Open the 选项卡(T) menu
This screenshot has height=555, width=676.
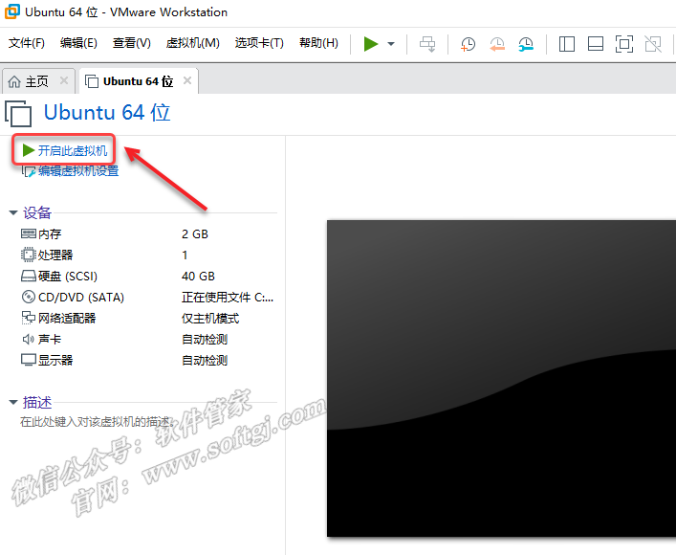(x=259, y=43)
